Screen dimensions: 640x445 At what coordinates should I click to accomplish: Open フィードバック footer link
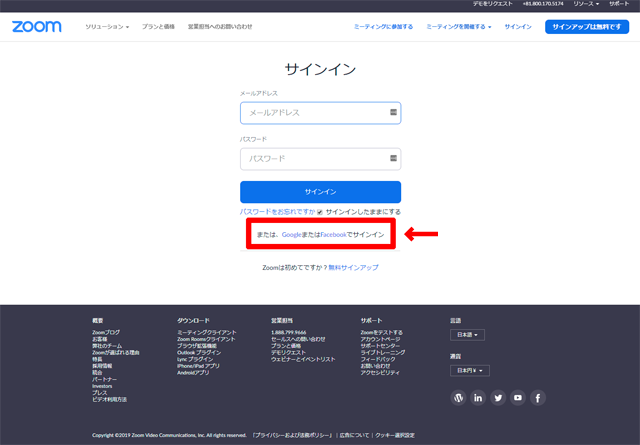point(378,359)
